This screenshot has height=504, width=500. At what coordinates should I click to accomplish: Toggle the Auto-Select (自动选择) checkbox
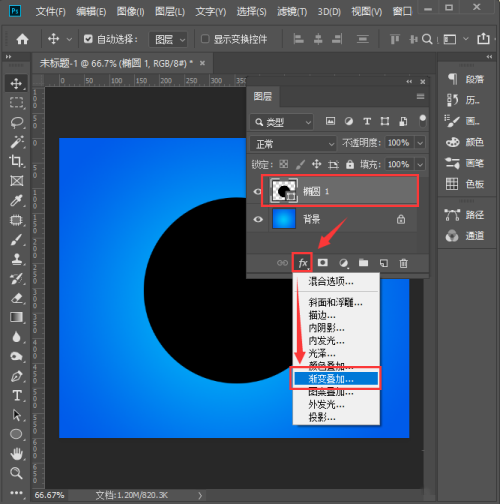click(88, 39)
